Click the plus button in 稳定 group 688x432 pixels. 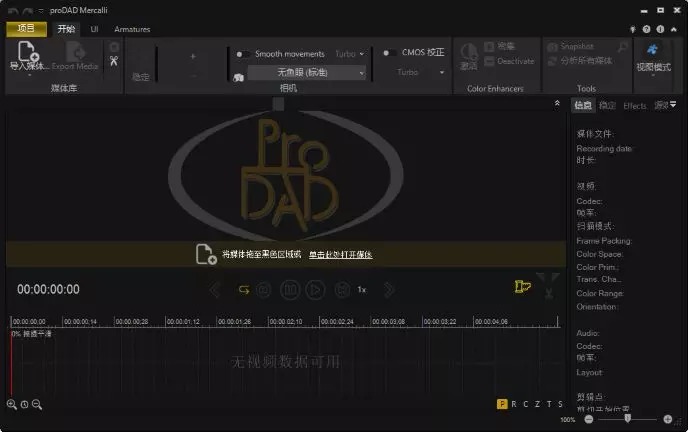193,57
